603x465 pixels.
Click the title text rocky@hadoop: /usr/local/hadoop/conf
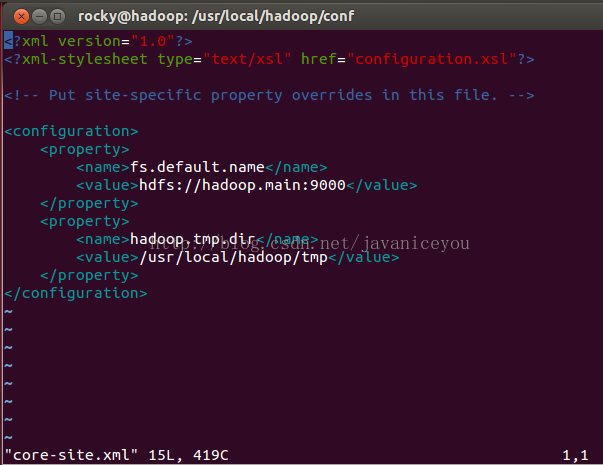[216, 17]
